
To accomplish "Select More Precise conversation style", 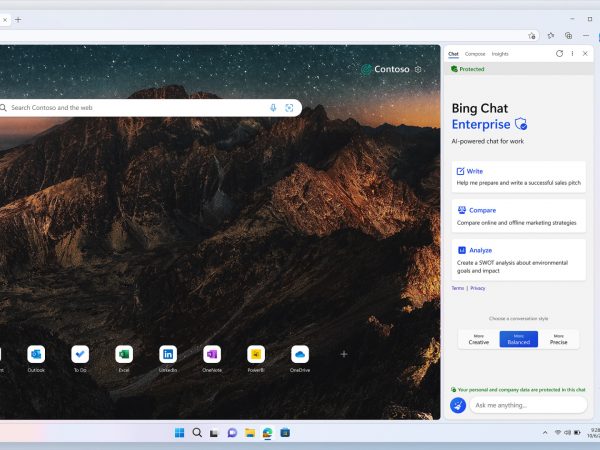I will [558, 339].
